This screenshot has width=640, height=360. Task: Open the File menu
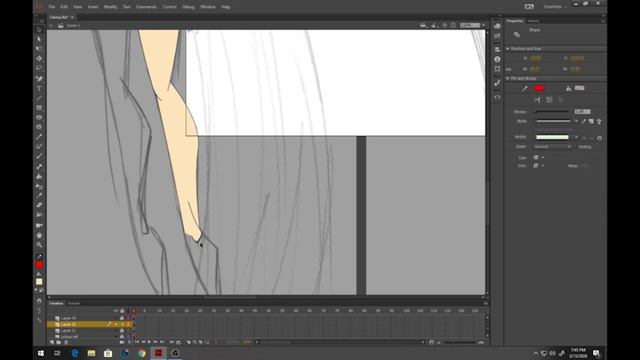click(51, 7)
